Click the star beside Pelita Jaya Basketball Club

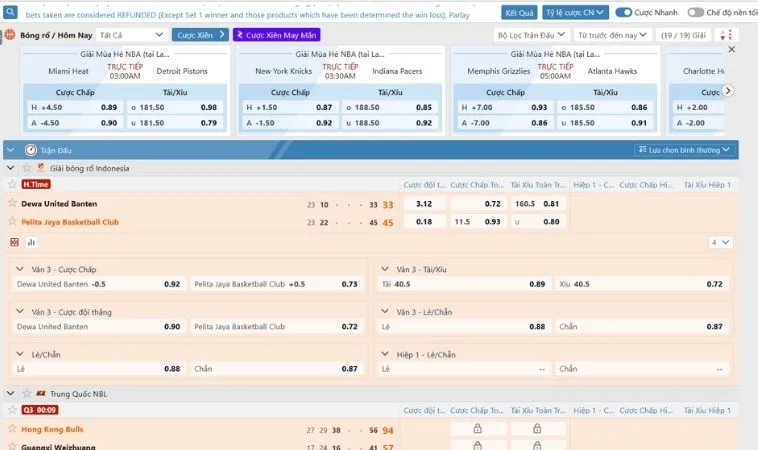pos(12,222)
